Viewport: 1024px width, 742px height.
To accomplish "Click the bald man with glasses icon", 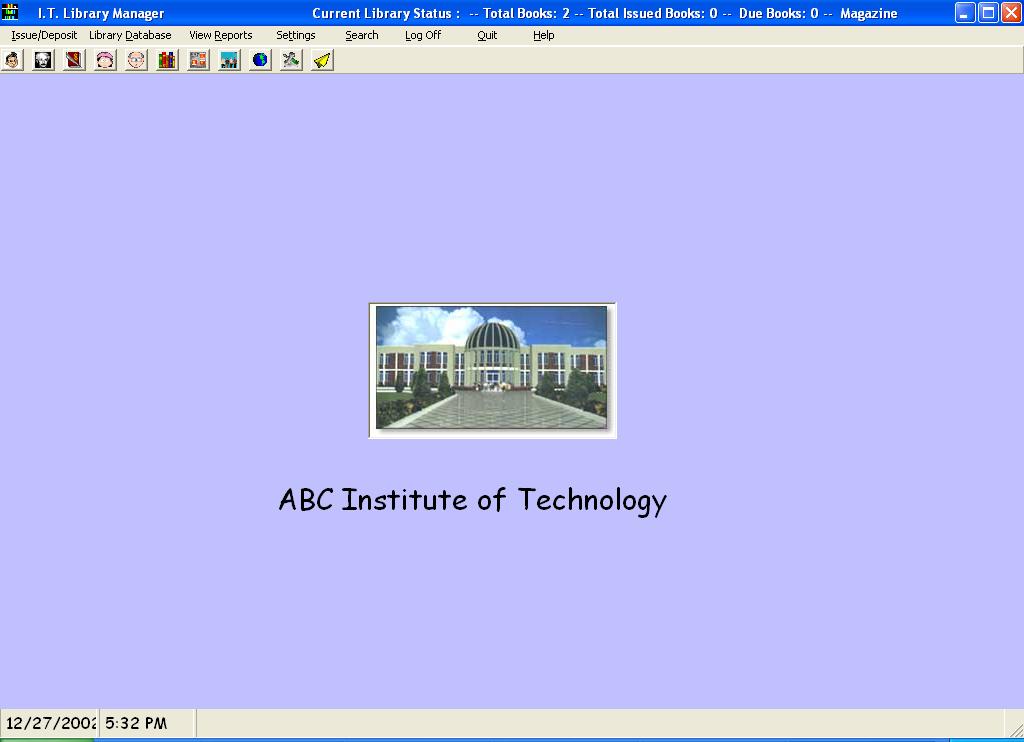I will pyautogui.click(x=136, y=60).
